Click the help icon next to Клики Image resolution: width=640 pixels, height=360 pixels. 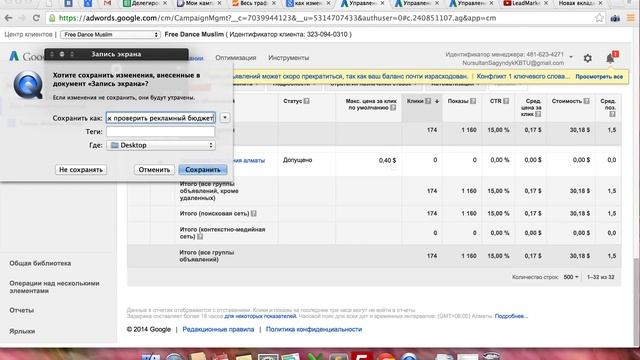(x=428, y=101)
